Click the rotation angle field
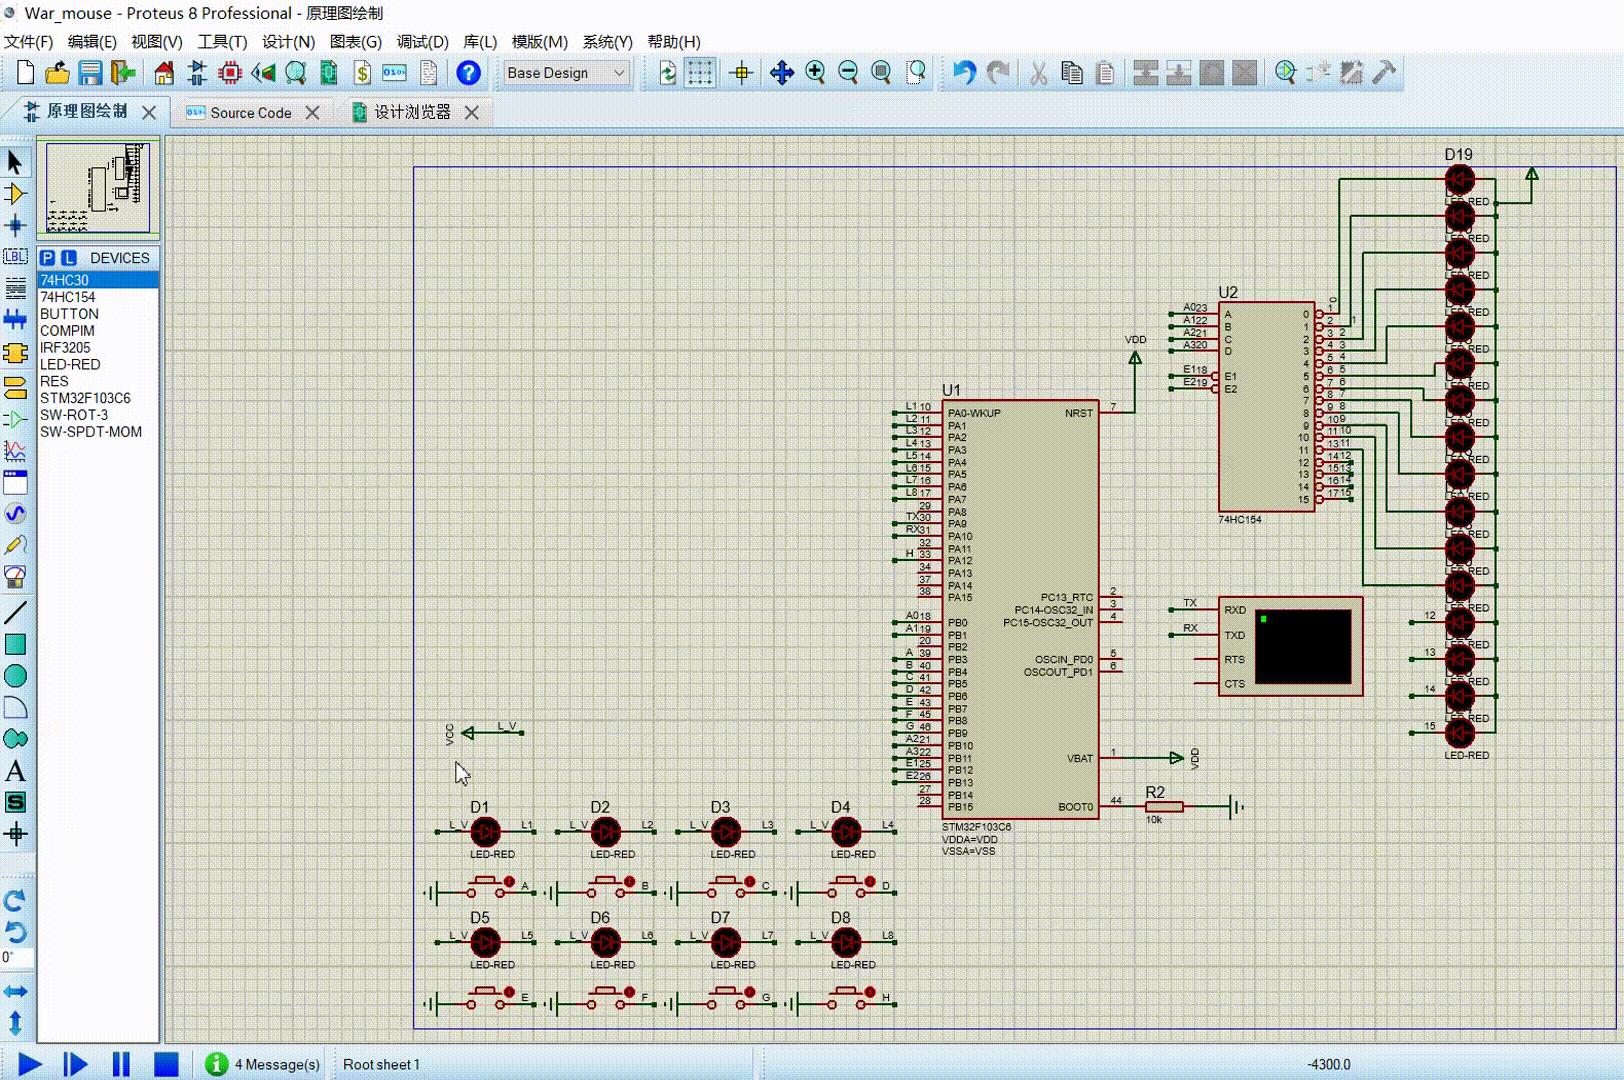 15,958
